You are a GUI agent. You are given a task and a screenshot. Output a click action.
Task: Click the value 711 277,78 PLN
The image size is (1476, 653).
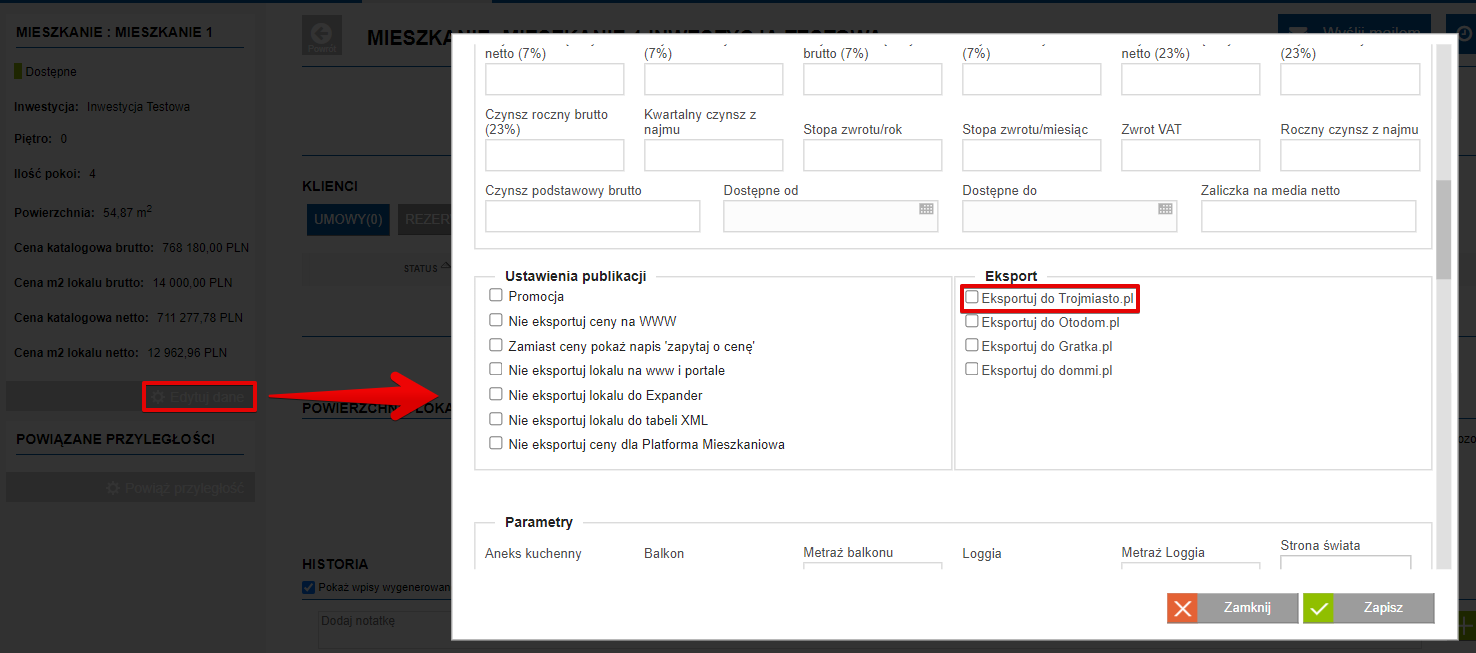(199, 318)
